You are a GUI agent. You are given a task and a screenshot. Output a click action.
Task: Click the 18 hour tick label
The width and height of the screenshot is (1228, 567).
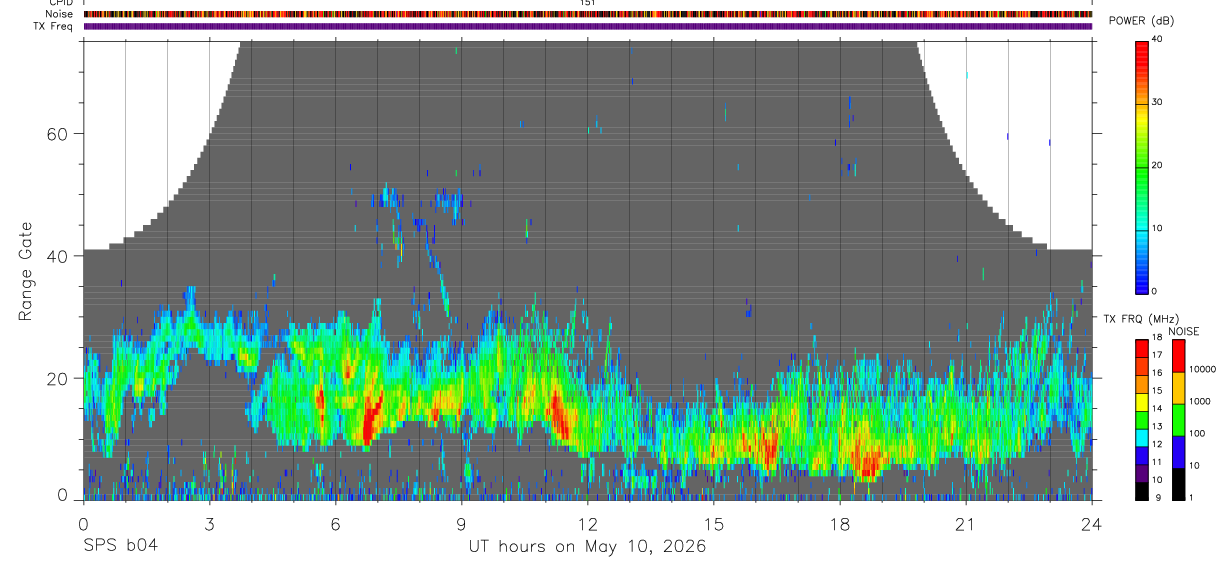pos(840,524)
